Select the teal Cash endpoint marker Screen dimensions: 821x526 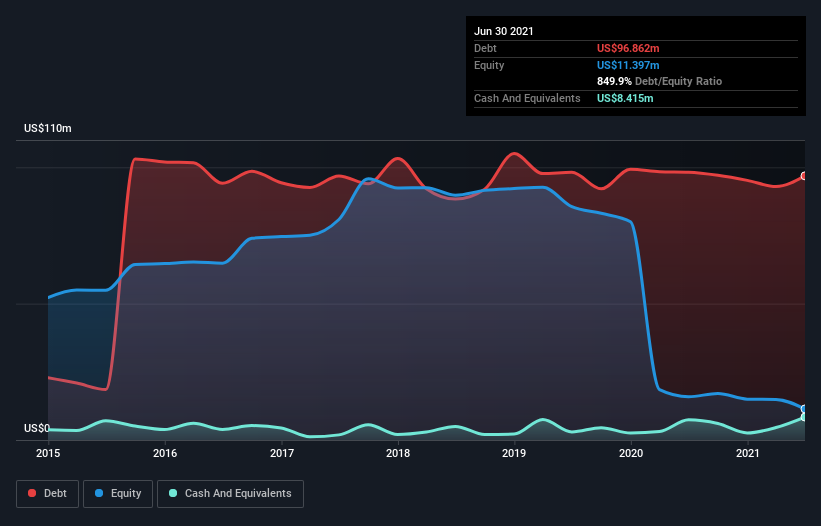tap(804, 417)
